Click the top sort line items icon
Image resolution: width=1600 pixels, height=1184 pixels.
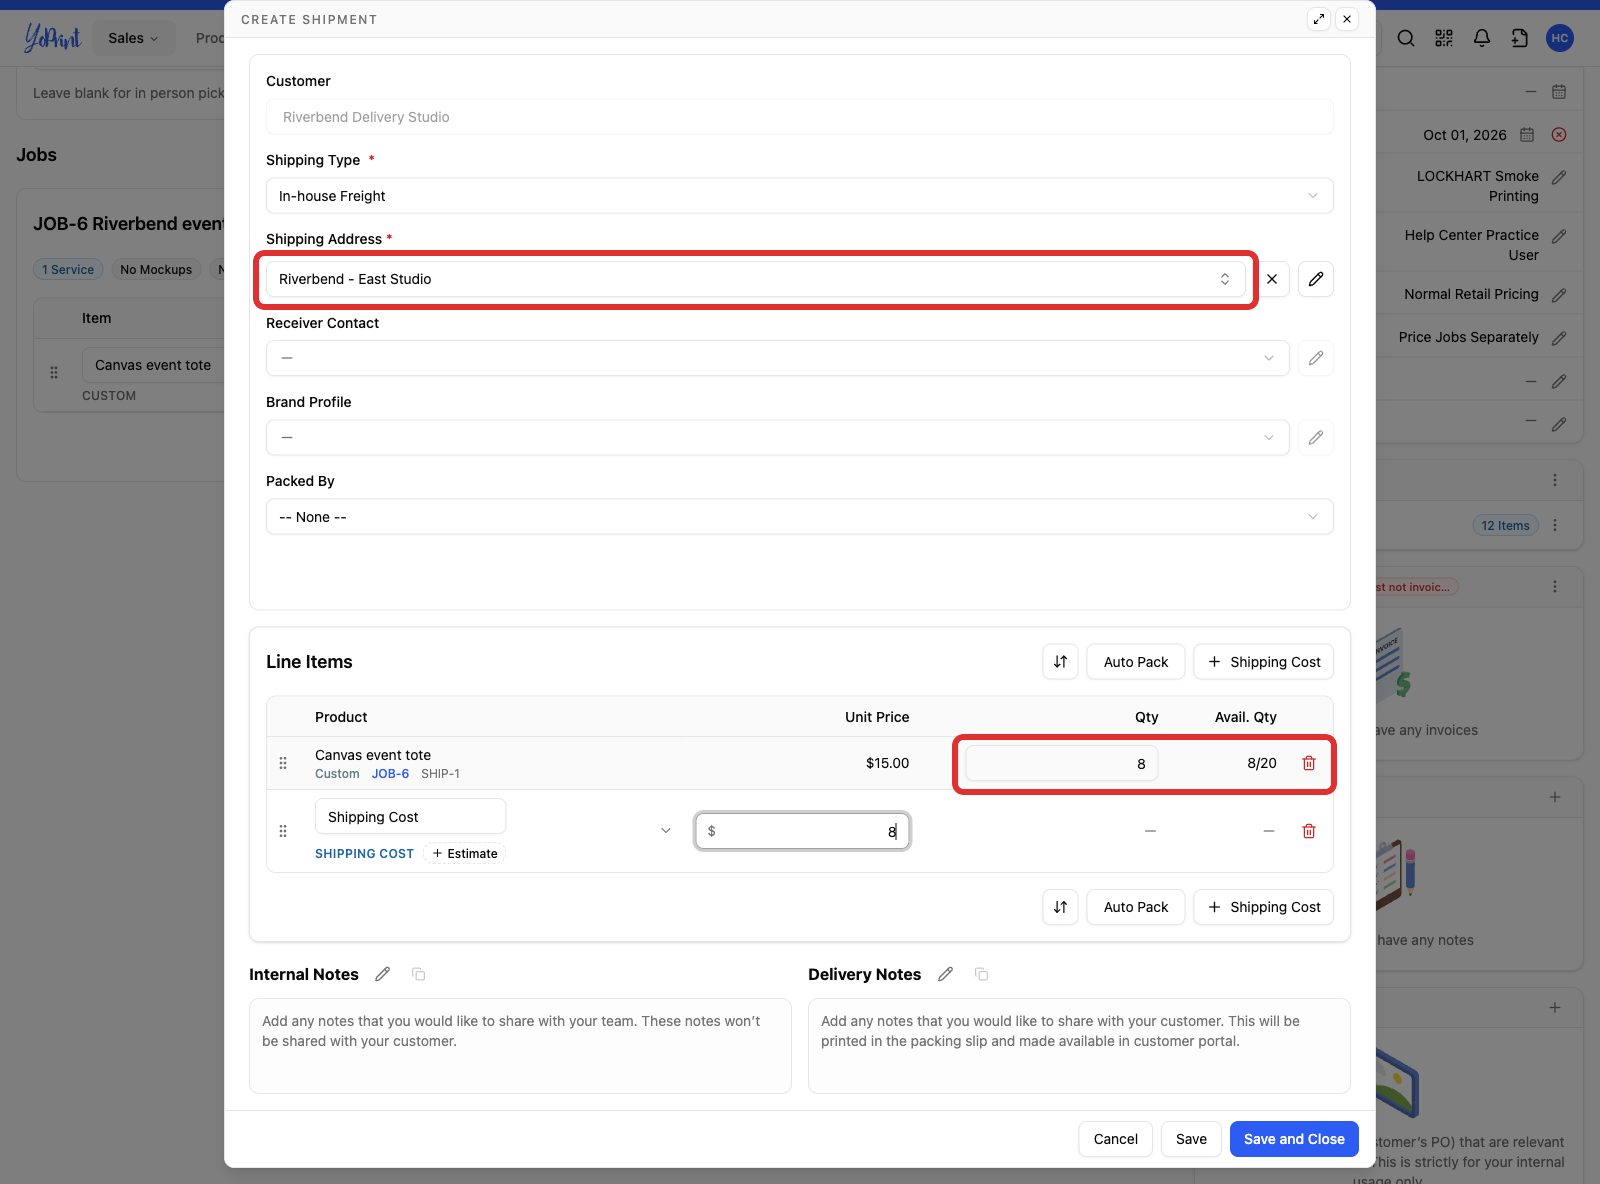(x=1060, y=662)
